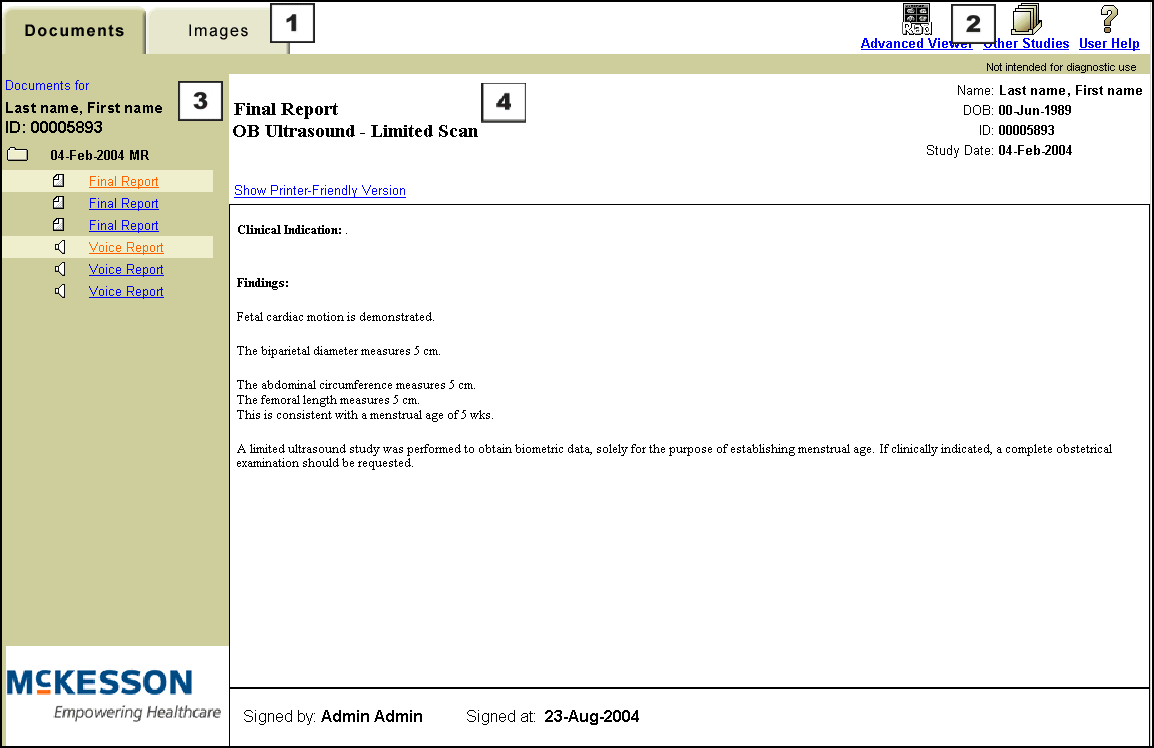Click the User Help question mark icon
The width and height of the screenshot is (1154, 748).
1109,19
